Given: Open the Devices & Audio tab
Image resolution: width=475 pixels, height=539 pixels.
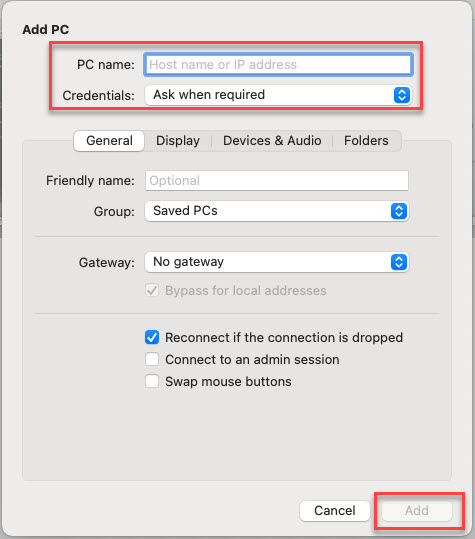Looking at the screenshot, I should 272,141.
